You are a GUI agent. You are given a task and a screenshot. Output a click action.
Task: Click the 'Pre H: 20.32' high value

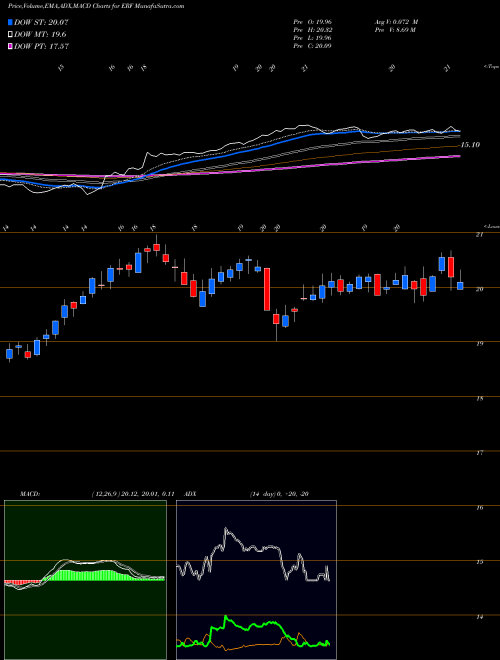point(312,30)
